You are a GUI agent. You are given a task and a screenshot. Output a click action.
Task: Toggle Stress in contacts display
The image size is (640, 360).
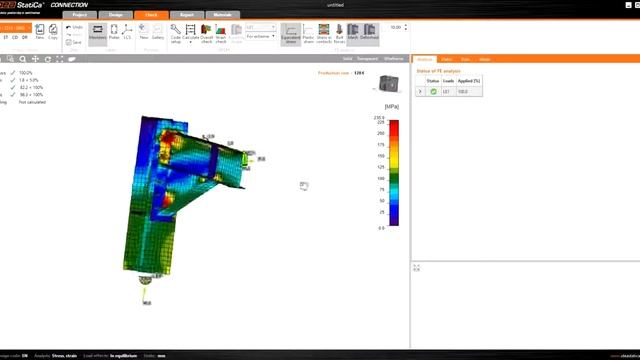tap(324, 33)
